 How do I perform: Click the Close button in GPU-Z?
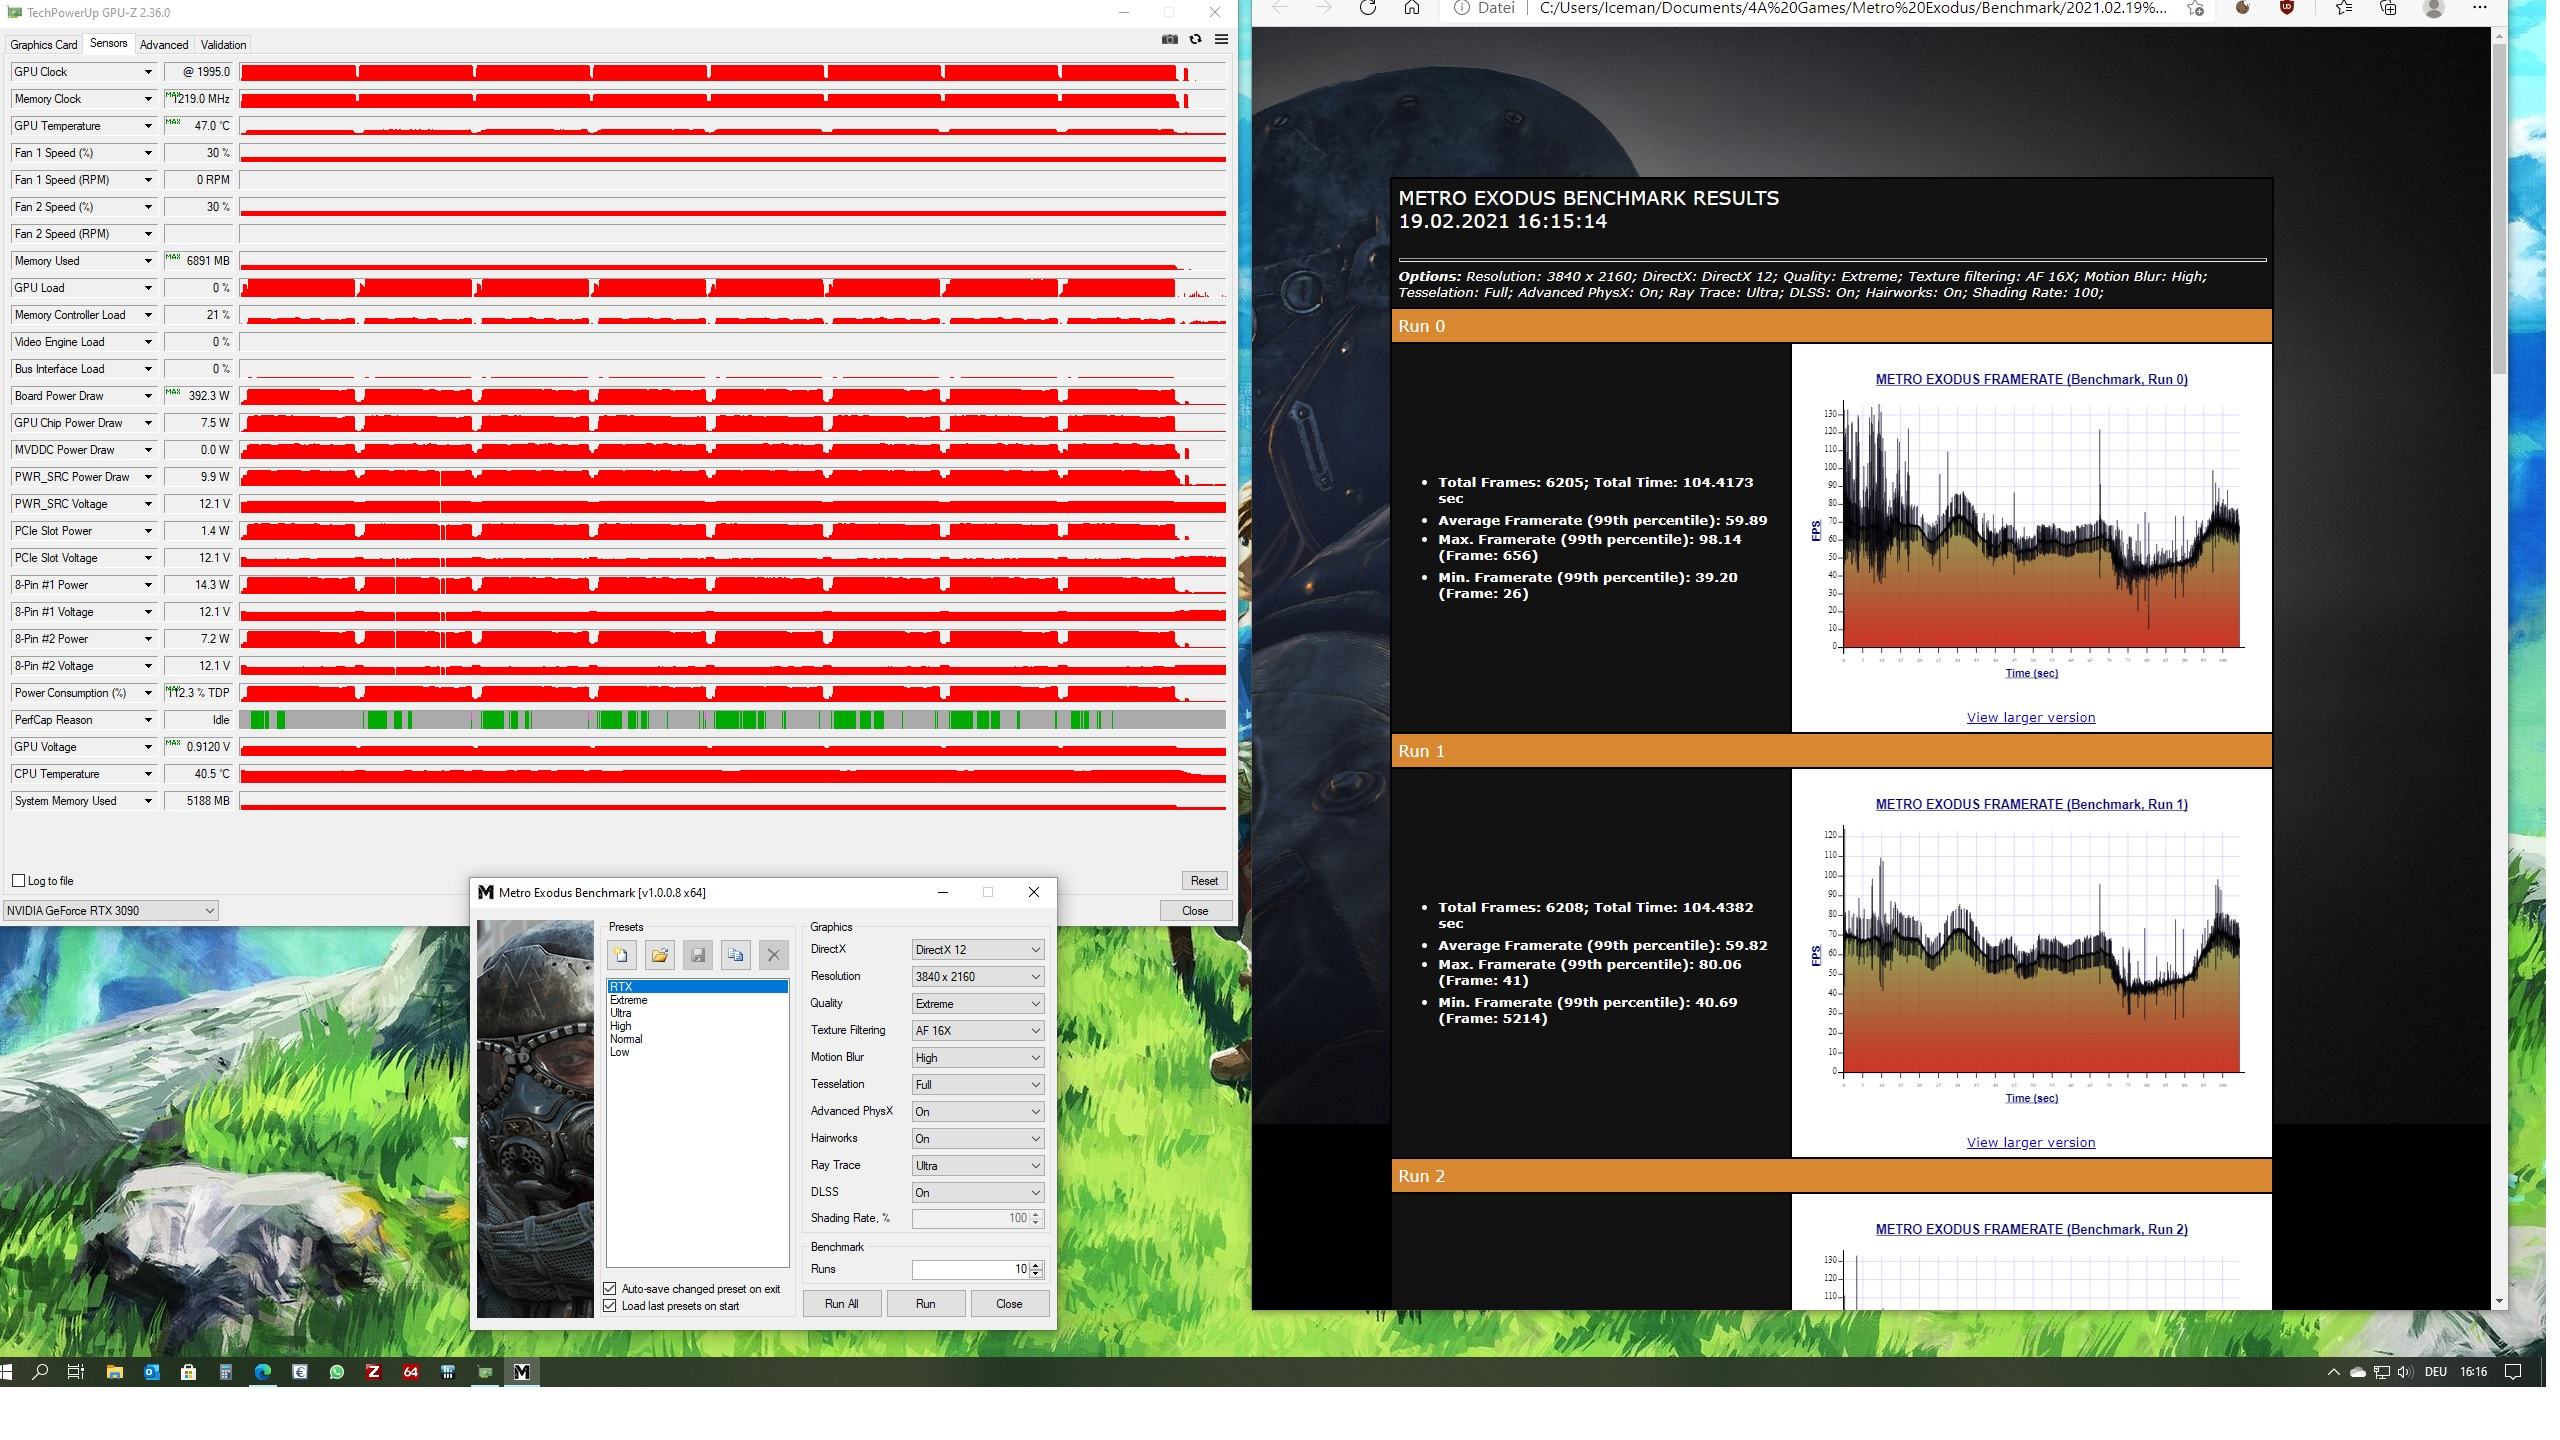coord(1195,911)
